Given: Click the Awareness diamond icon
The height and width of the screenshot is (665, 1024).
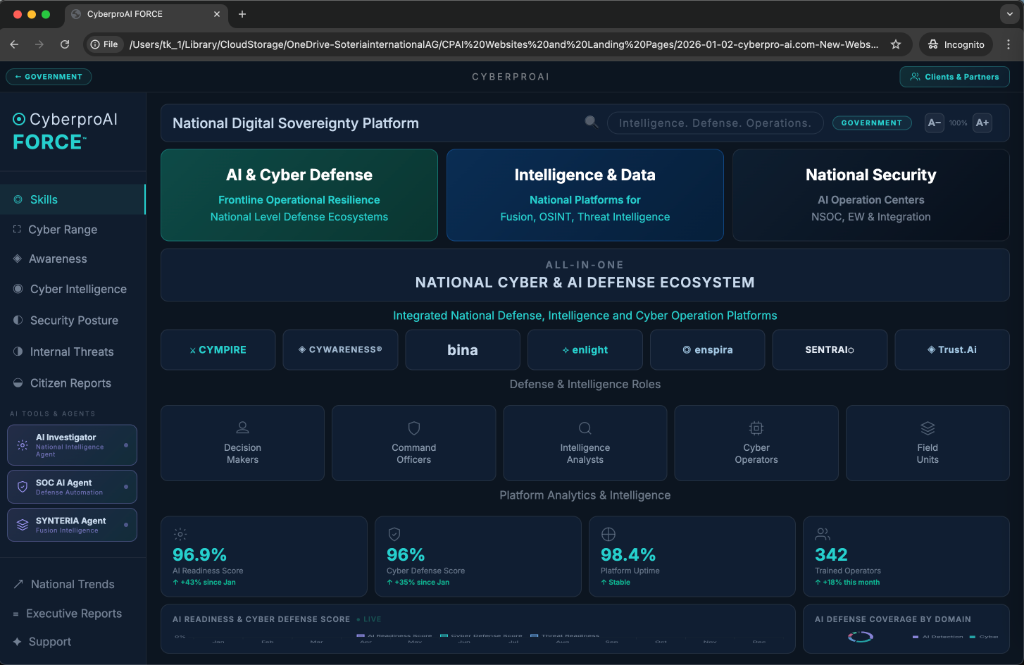Looking at the screenshot, I should click(x=18, y=259).
